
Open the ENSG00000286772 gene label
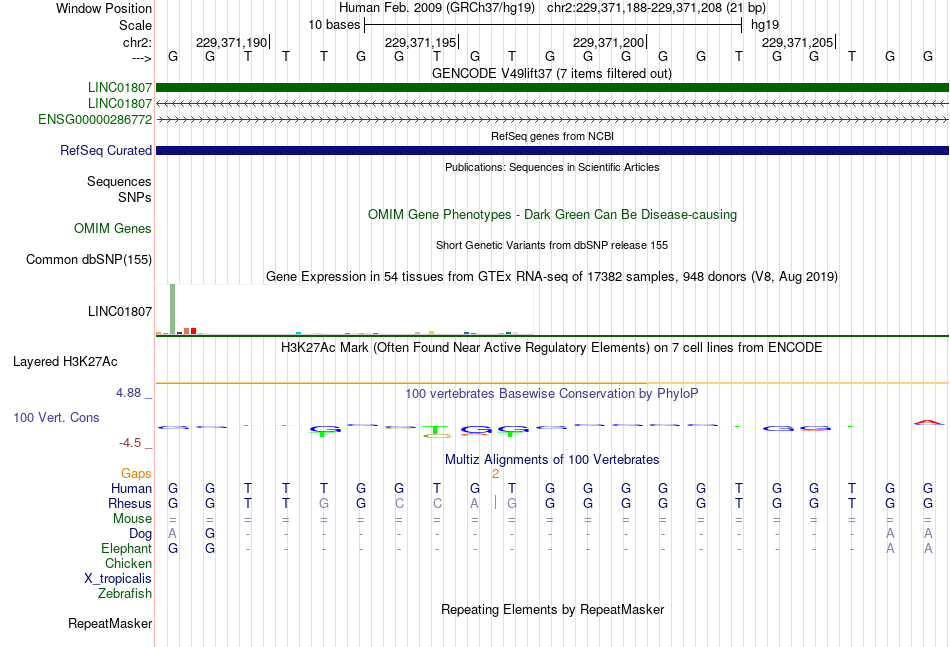[95, 119]
